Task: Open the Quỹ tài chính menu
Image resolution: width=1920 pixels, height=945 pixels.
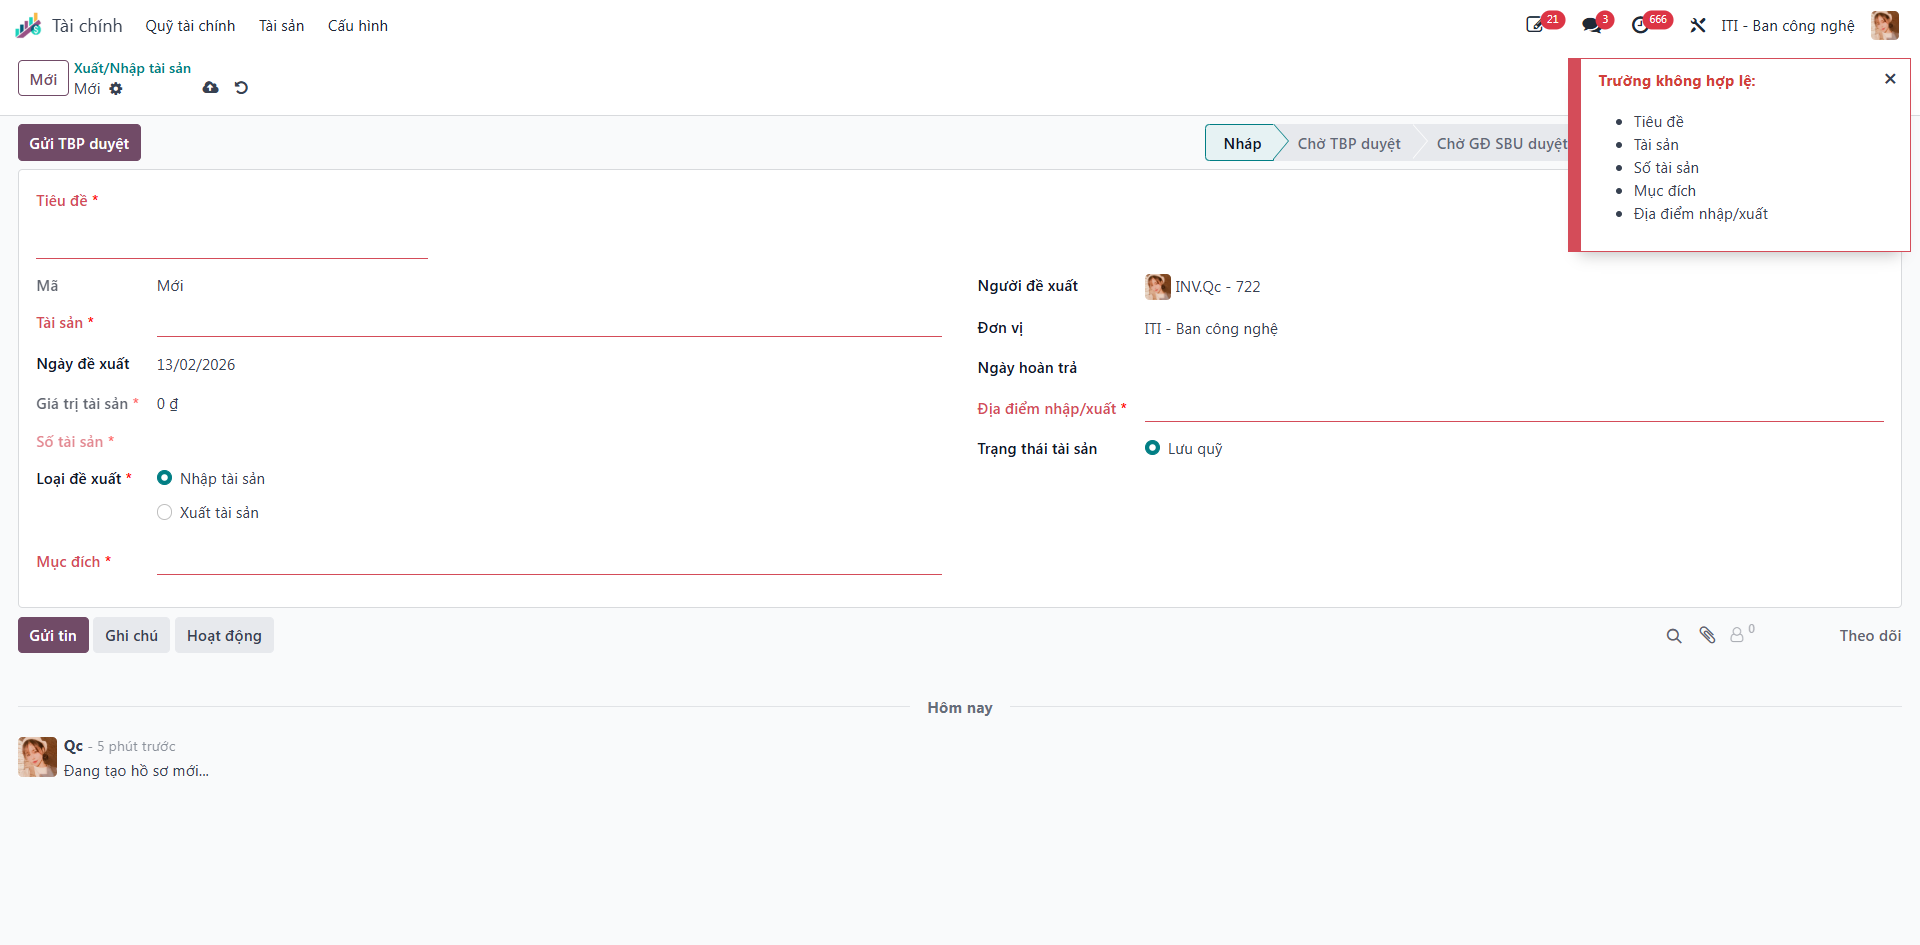Action: [x=190, y=26]
